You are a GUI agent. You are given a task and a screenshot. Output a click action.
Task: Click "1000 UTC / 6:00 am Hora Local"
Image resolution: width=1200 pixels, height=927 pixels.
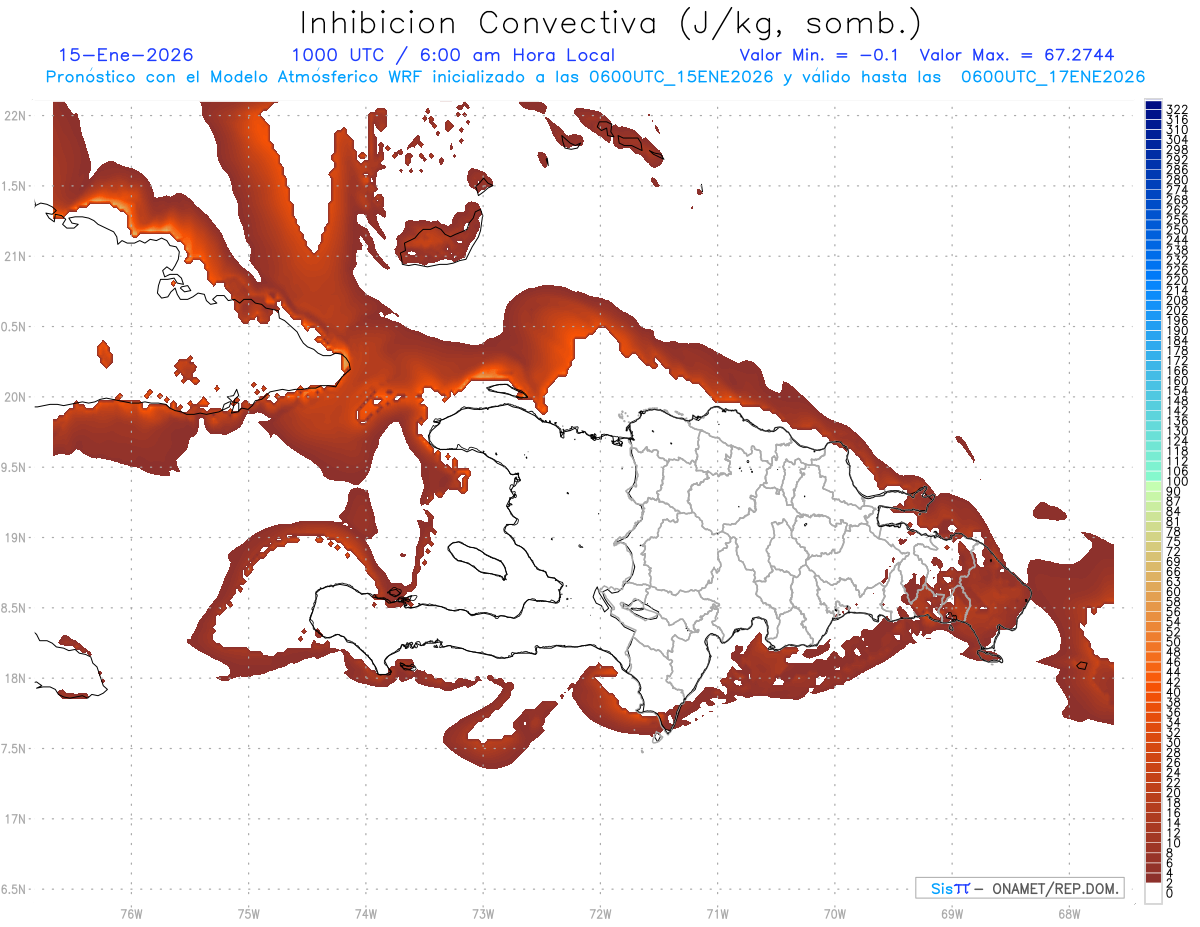click(x=453, y=56)
